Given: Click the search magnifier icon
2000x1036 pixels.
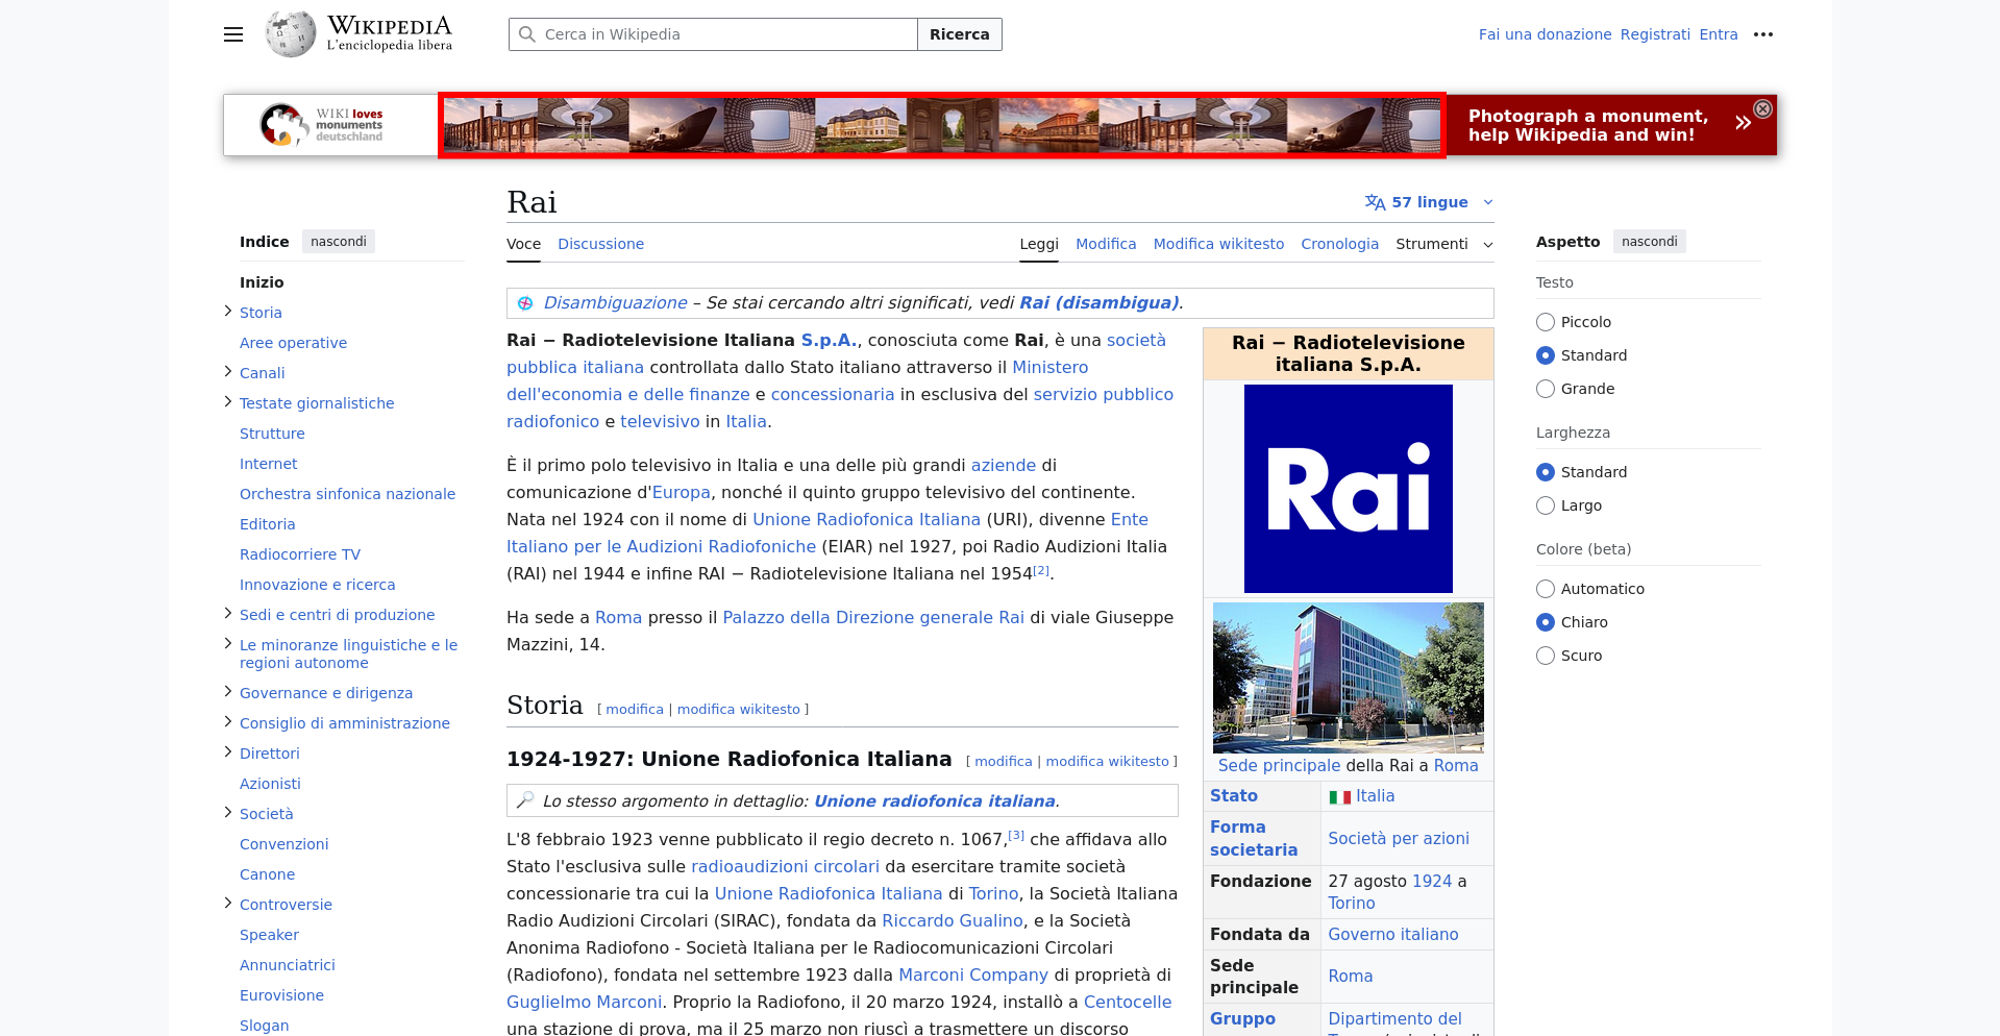Looking at the screenshot, I should [x=527, y=34].
